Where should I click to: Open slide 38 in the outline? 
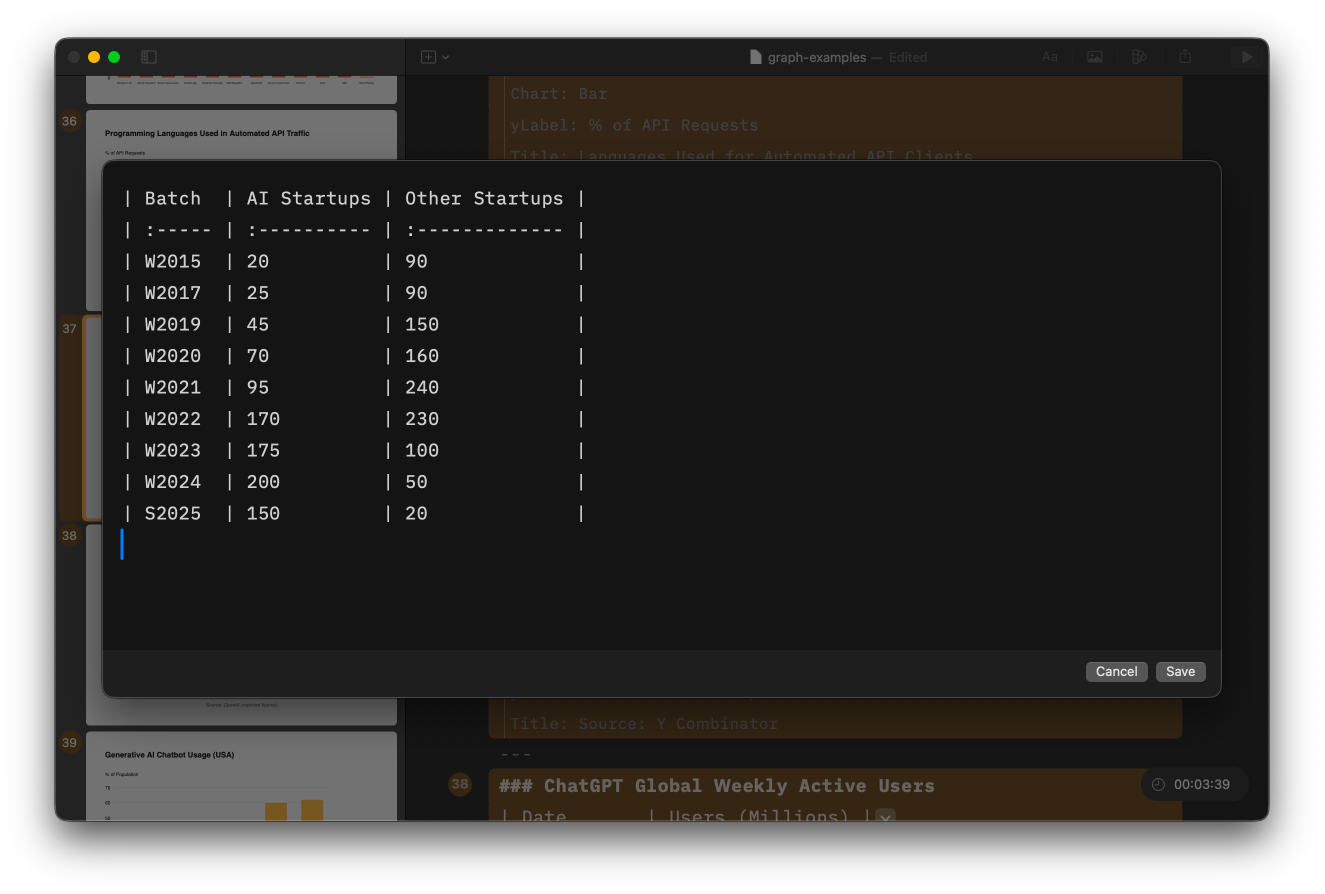[x=460, y=785]
